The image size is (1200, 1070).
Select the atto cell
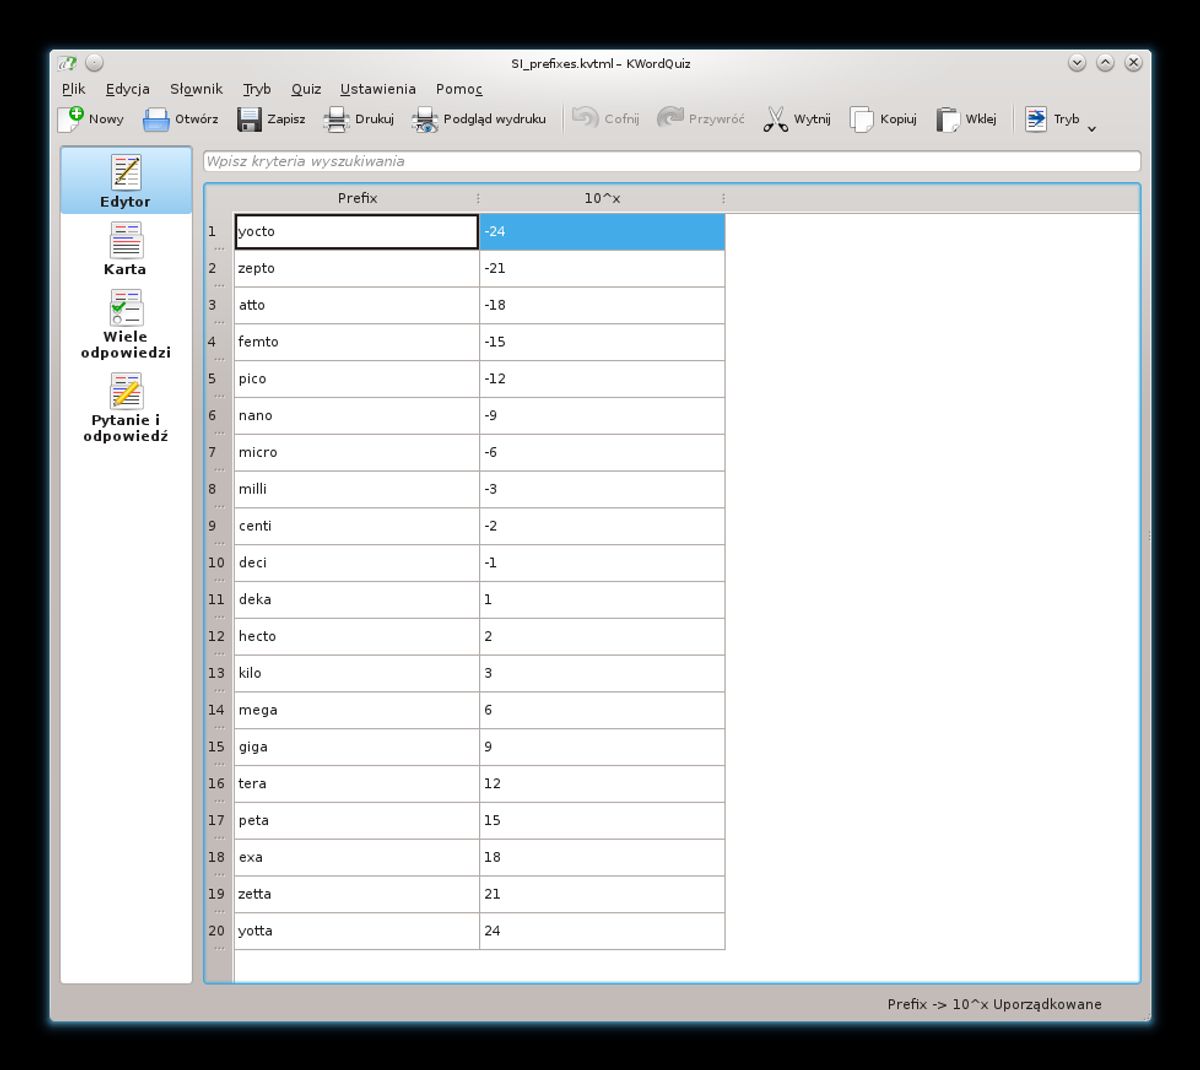pyautogui.click(x=357, y=305)
